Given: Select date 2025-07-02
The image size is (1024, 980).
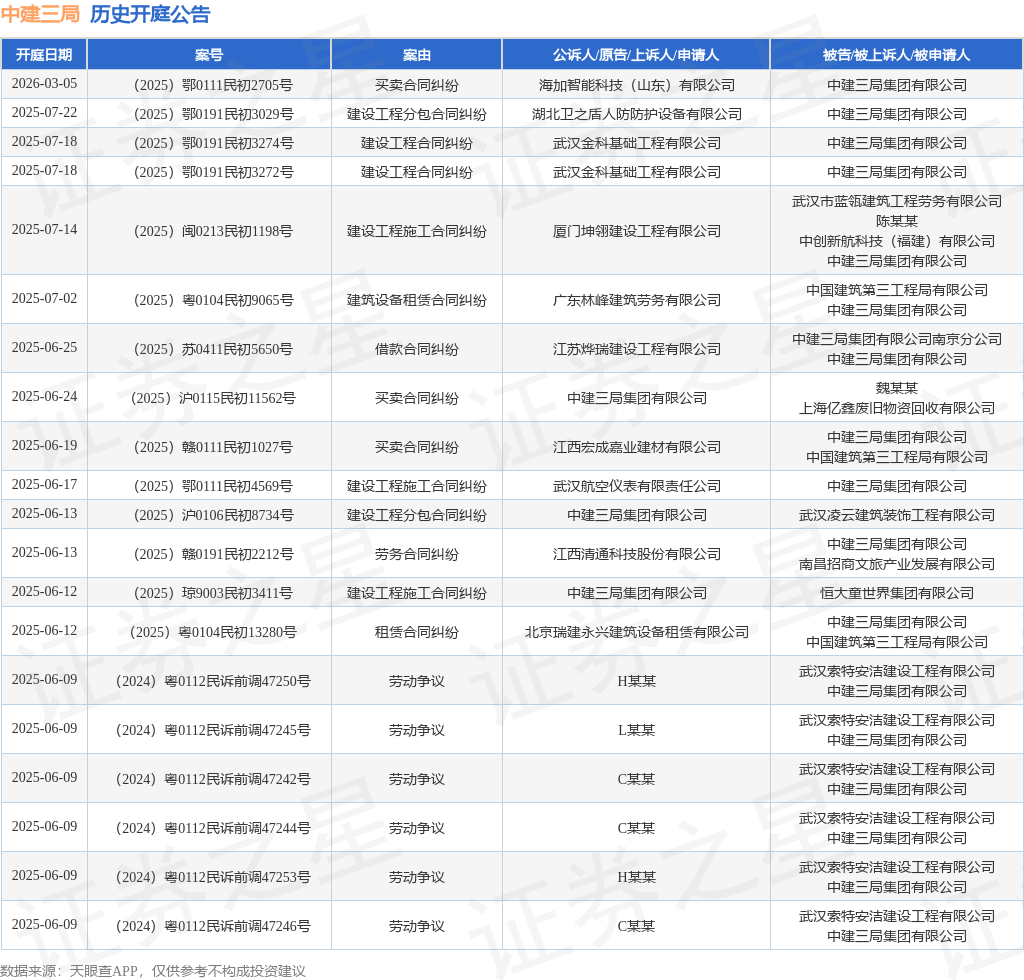Looking at the screenshot, I should pos(44,298).
